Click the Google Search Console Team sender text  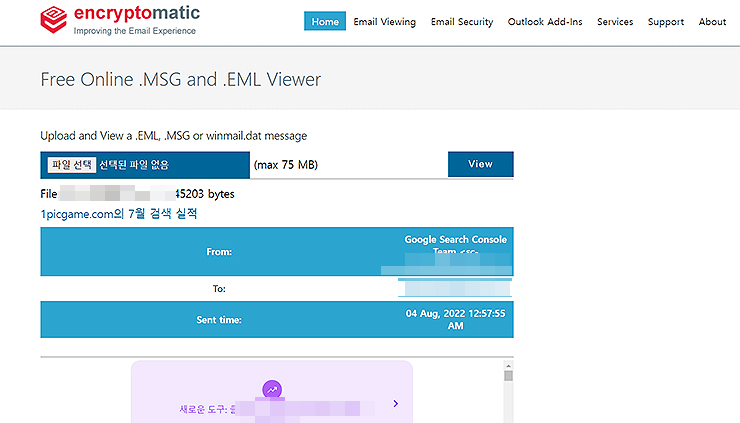pyautogui.click(x=455, y=244)
